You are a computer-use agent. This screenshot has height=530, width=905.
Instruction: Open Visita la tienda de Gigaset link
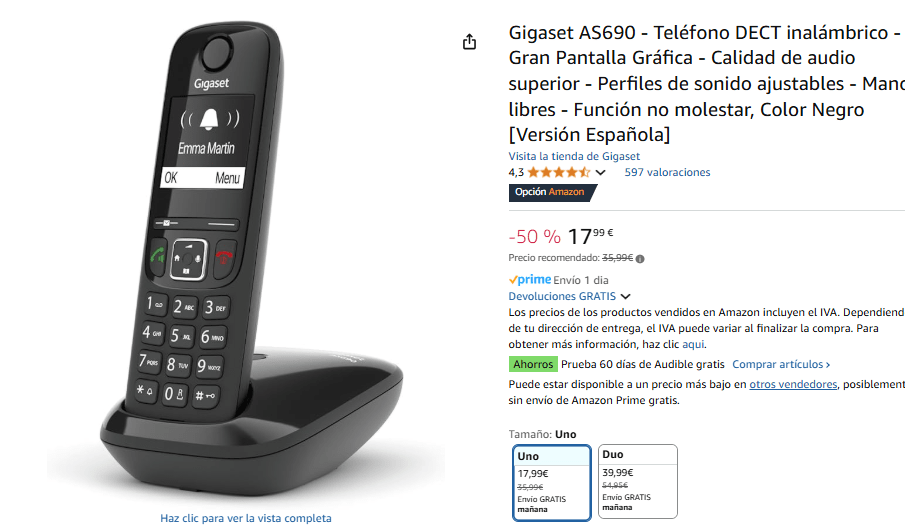tap(574, 156)
